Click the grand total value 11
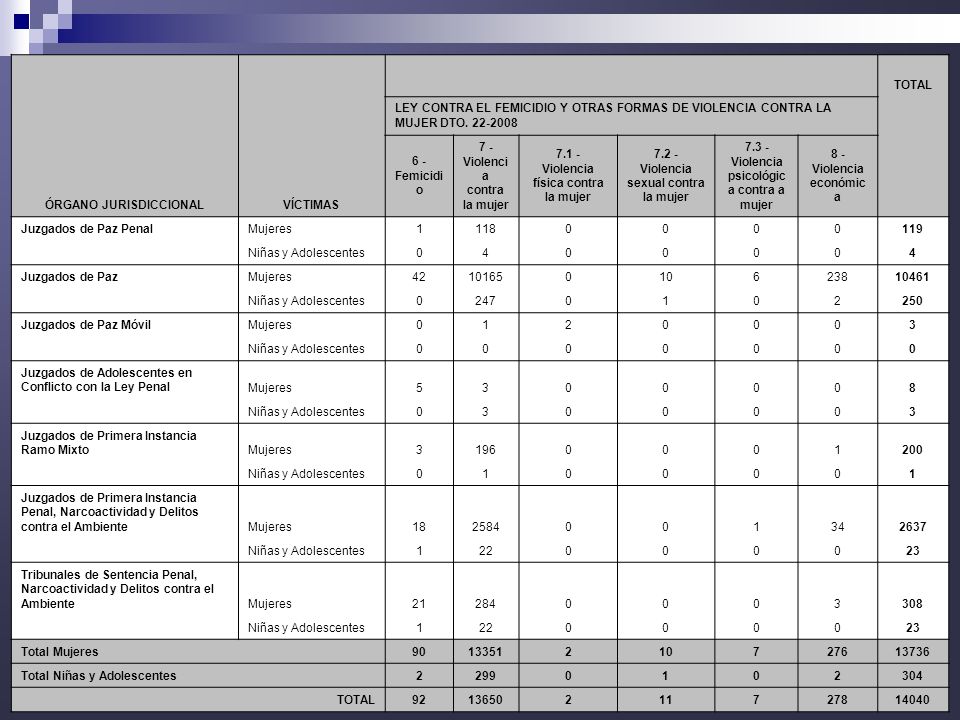This screenshot has width=960, height=720. [x=666, y=700]
